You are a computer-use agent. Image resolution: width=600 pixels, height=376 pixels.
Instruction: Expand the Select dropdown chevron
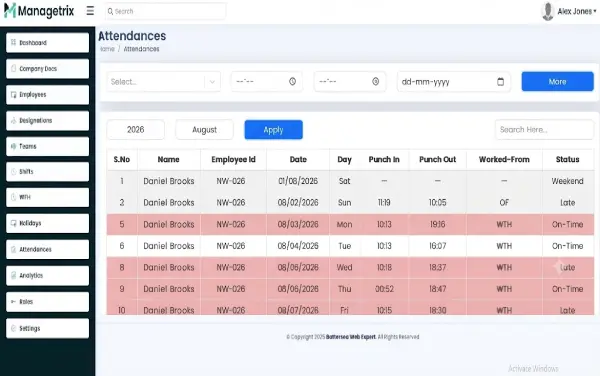click(x=212, y=82)
